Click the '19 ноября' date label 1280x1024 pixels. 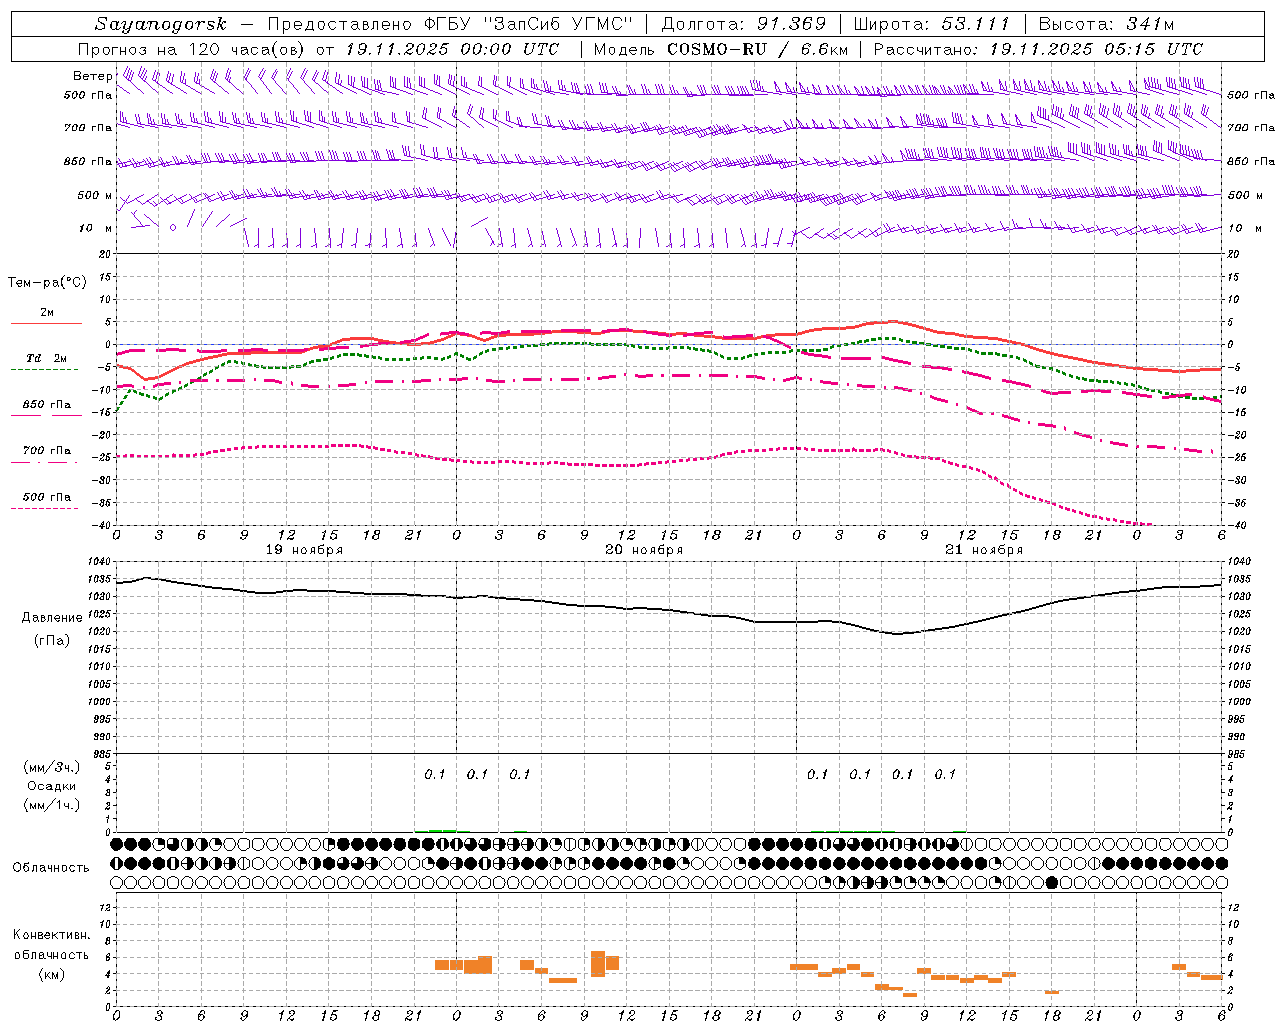304,550
